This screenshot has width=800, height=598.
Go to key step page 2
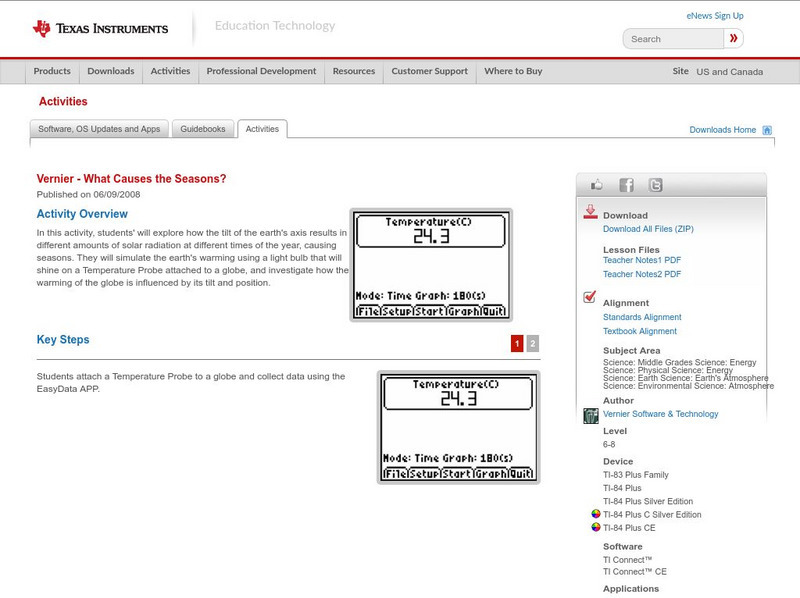point(533,343)
